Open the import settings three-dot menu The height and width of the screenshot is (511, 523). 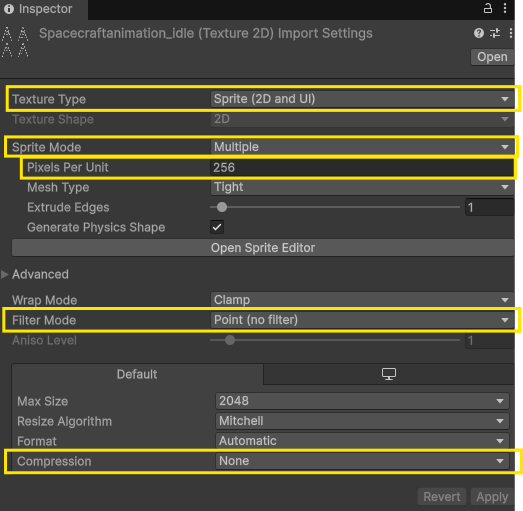point(511,33)
